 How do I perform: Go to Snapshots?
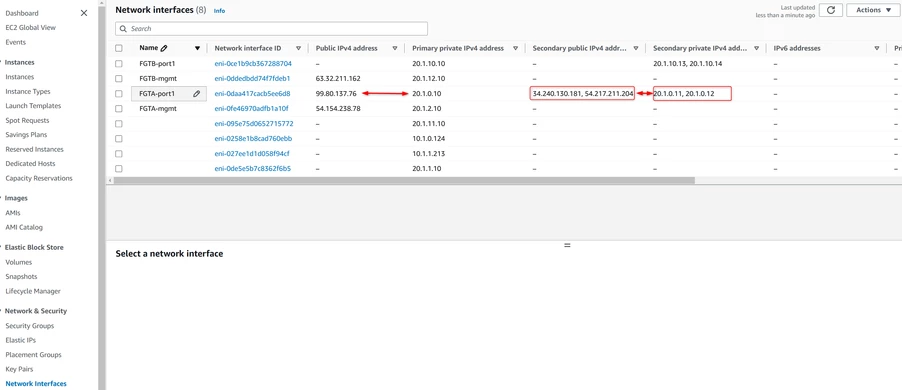(21, 277)
